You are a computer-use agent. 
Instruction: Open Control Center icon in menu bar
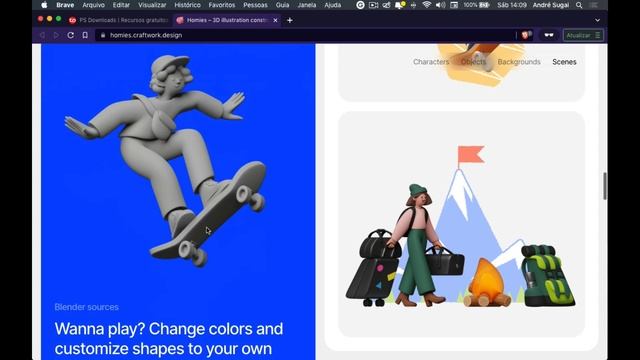point(594,5)
